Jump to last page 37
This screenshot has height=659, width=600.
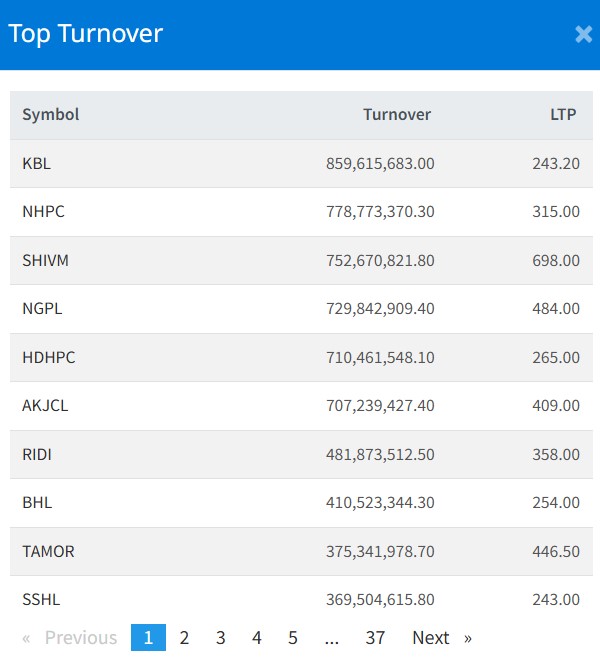click(375, 637)
